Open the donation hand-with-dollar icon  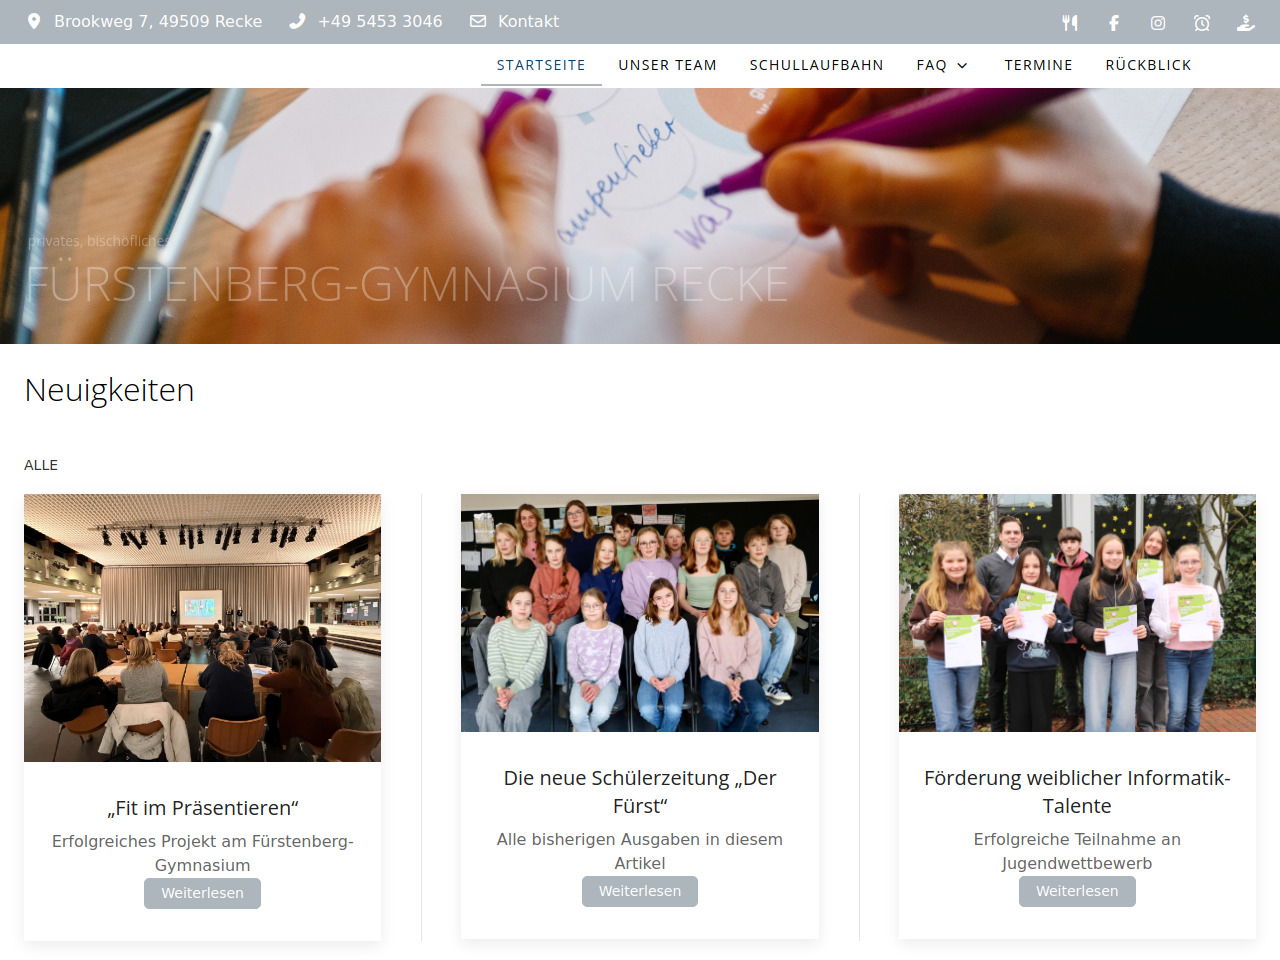click(1246, 23)
